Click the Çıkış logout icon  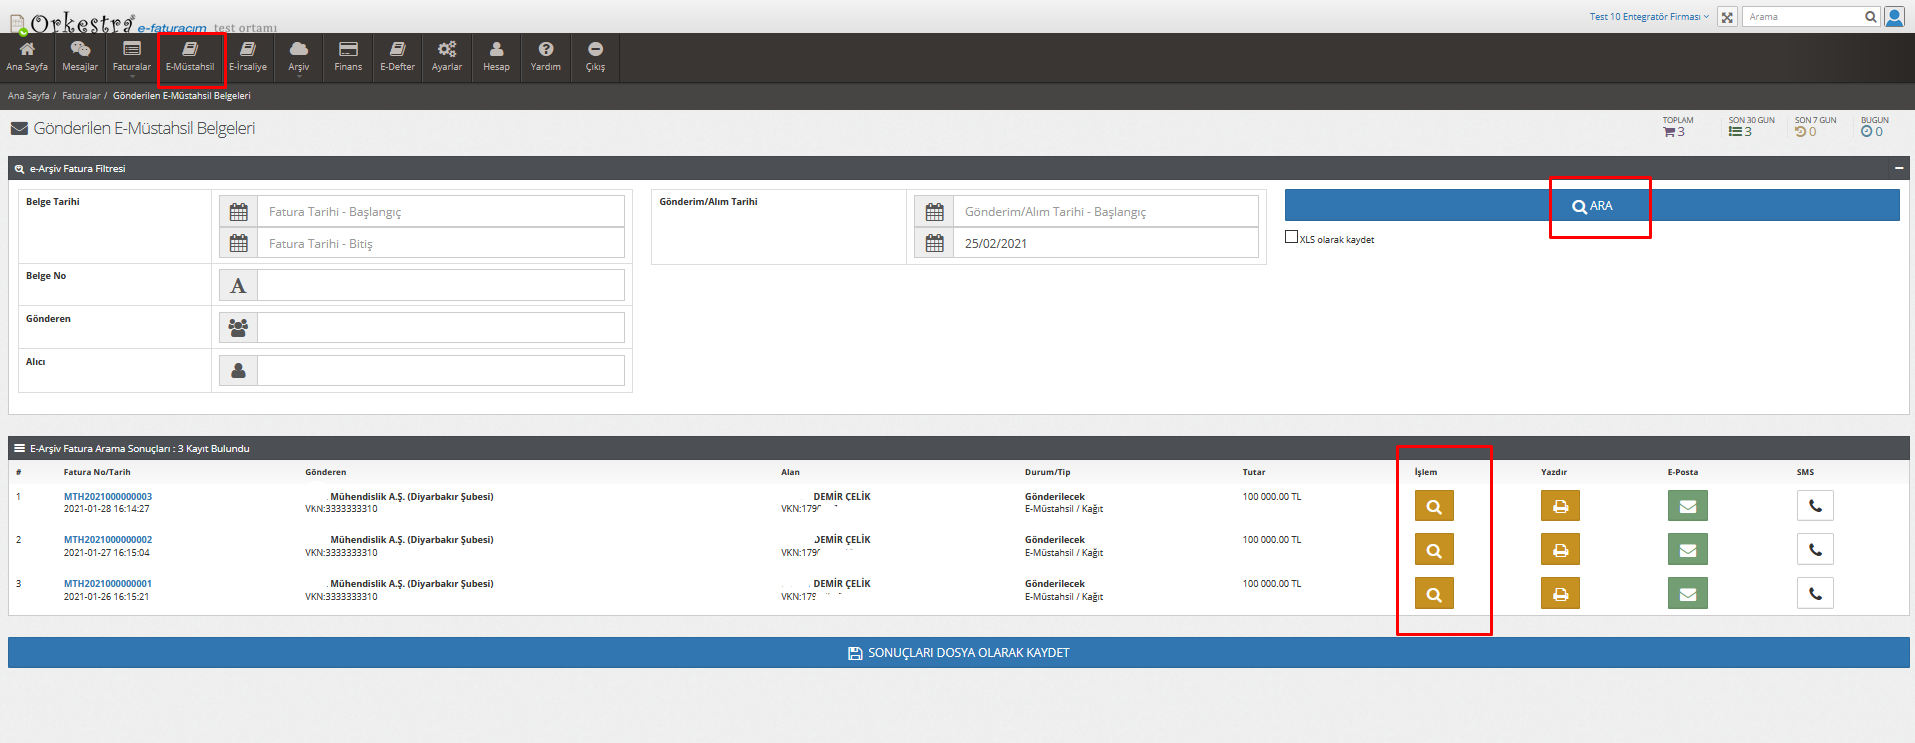pos(595,56)
